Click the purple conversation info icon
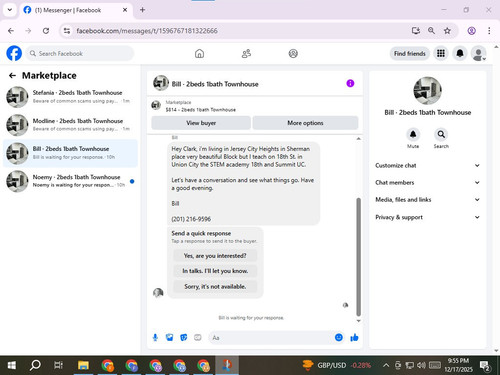Viewport: 500px width, 375px height. pyautogui.click(x=350, y=83)
